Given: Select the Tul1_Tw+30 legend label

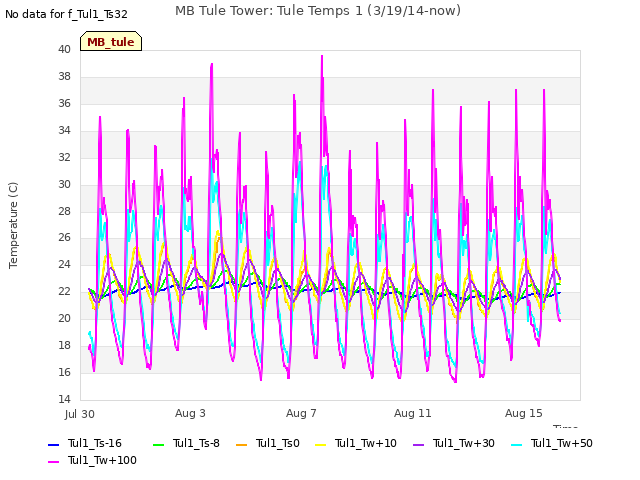Looking at the screenshot, I should tap(464, 443).
